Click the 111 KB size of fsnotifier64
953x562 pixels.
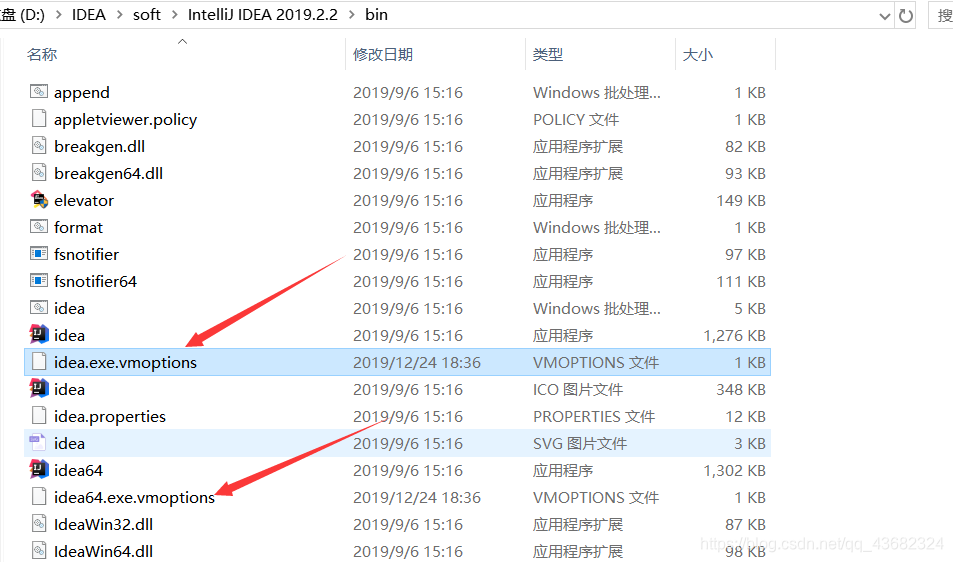coord(741,281)
